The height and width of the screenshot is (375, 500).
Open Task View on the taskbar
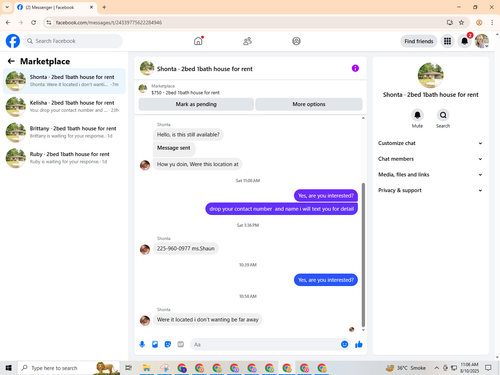pos(128,368)
